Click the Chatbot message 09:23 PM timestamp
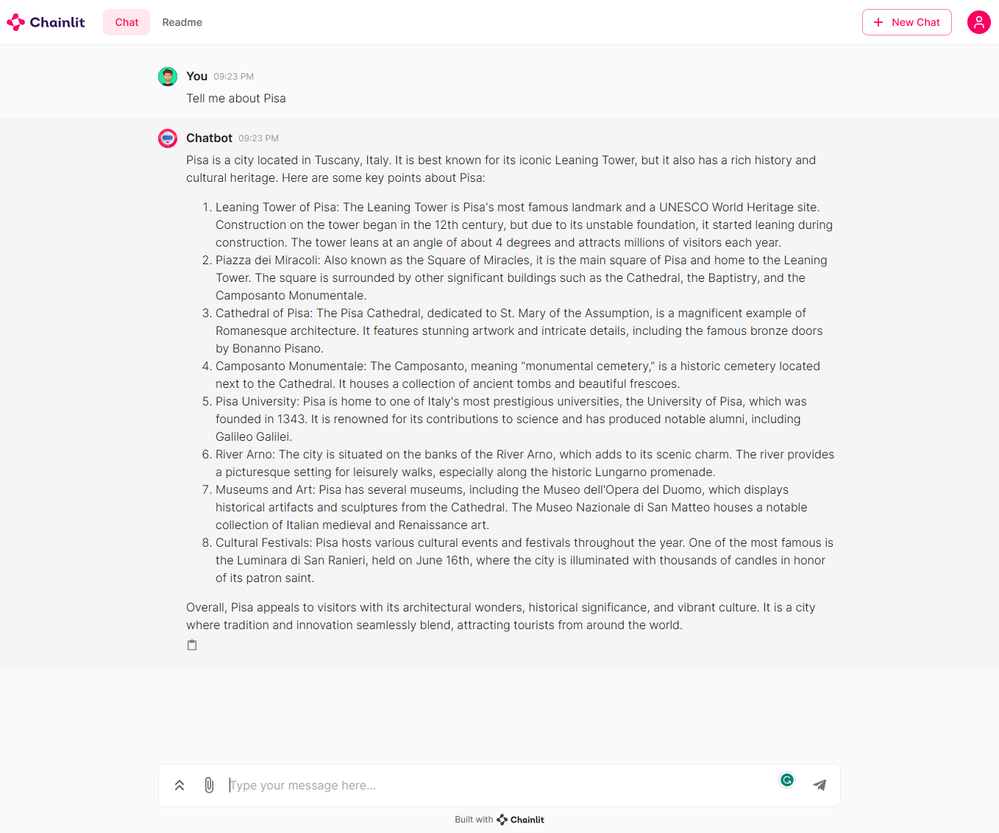The height and width of the screenshot is (833, 999). [x=259, y=138]
